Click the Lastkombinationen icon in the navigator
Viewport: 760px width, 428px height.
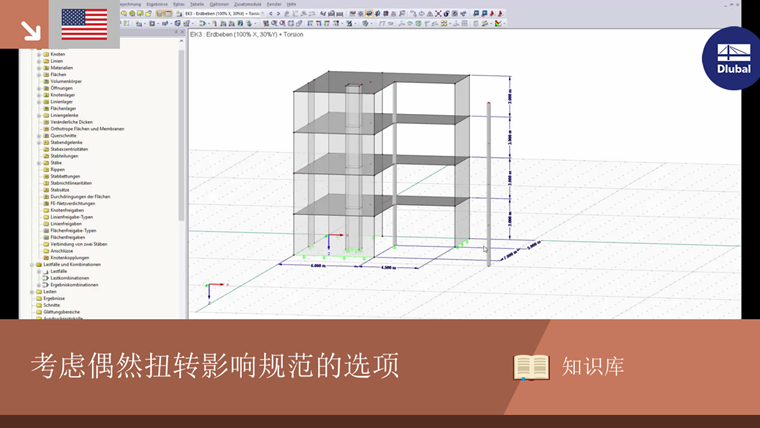[x=46, y=278]
